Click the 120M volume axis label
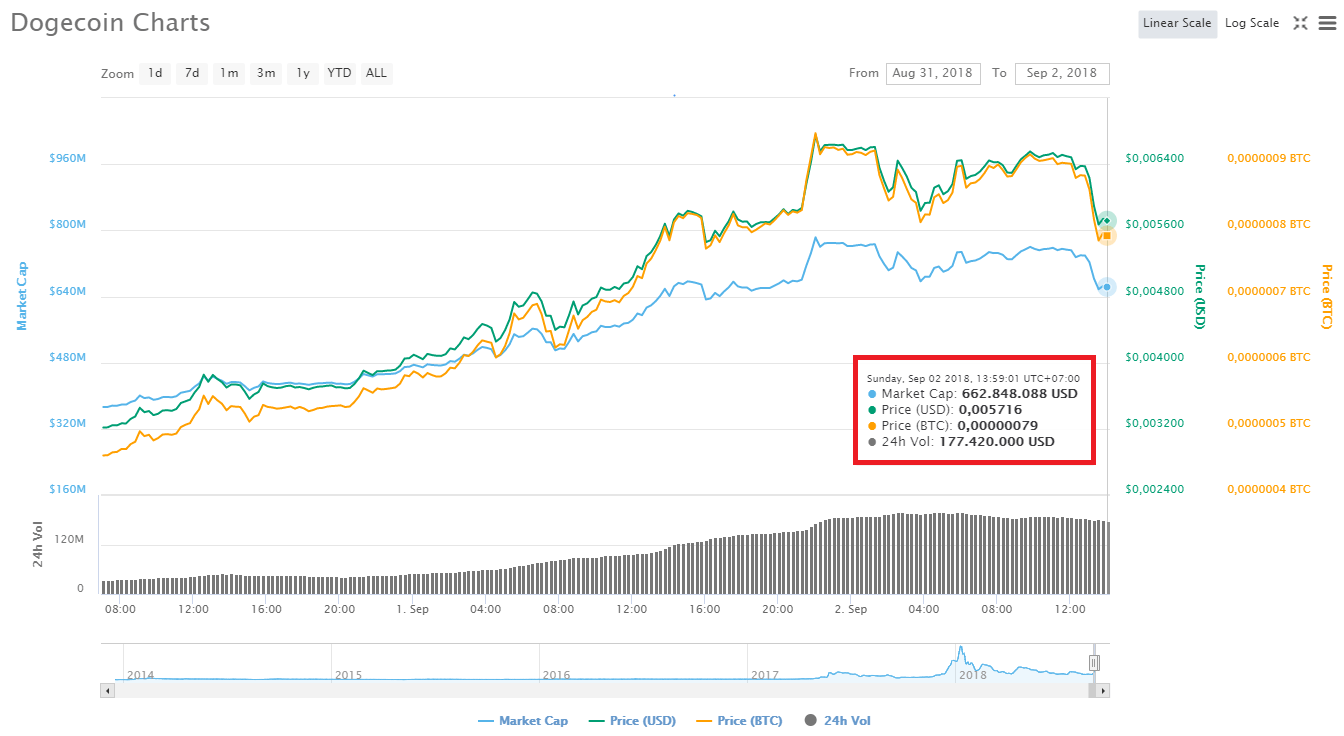 (x=68, y=540)
